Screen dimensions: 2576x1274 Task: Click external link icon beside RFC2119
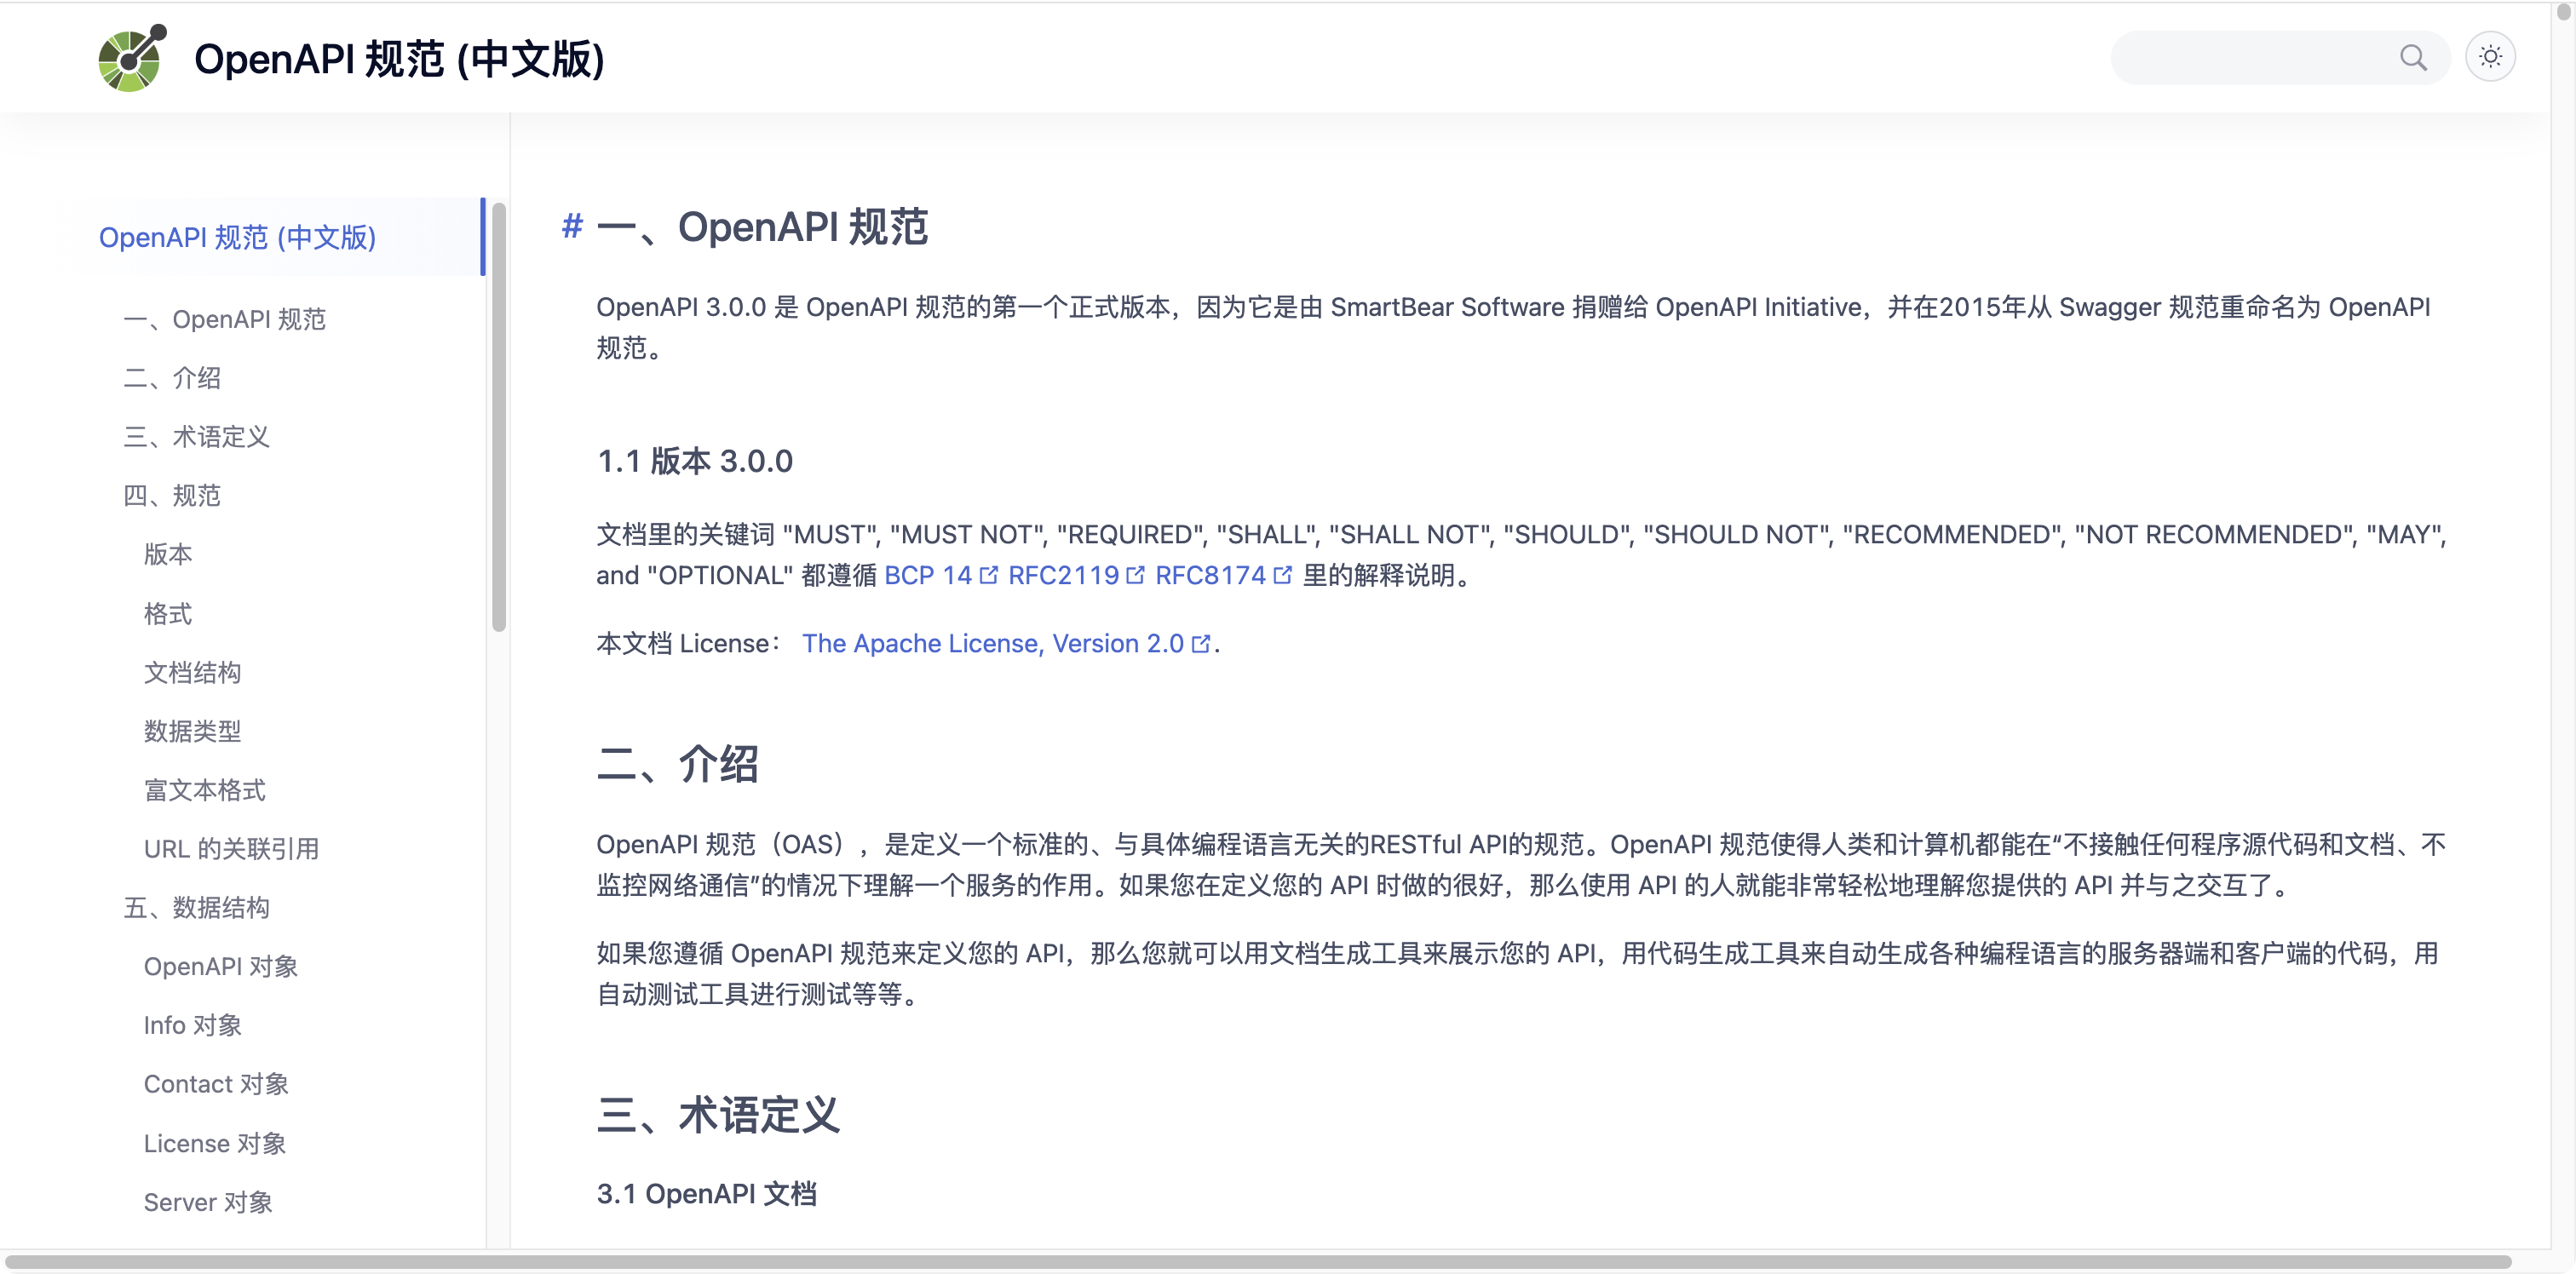tap(1136, 575)
